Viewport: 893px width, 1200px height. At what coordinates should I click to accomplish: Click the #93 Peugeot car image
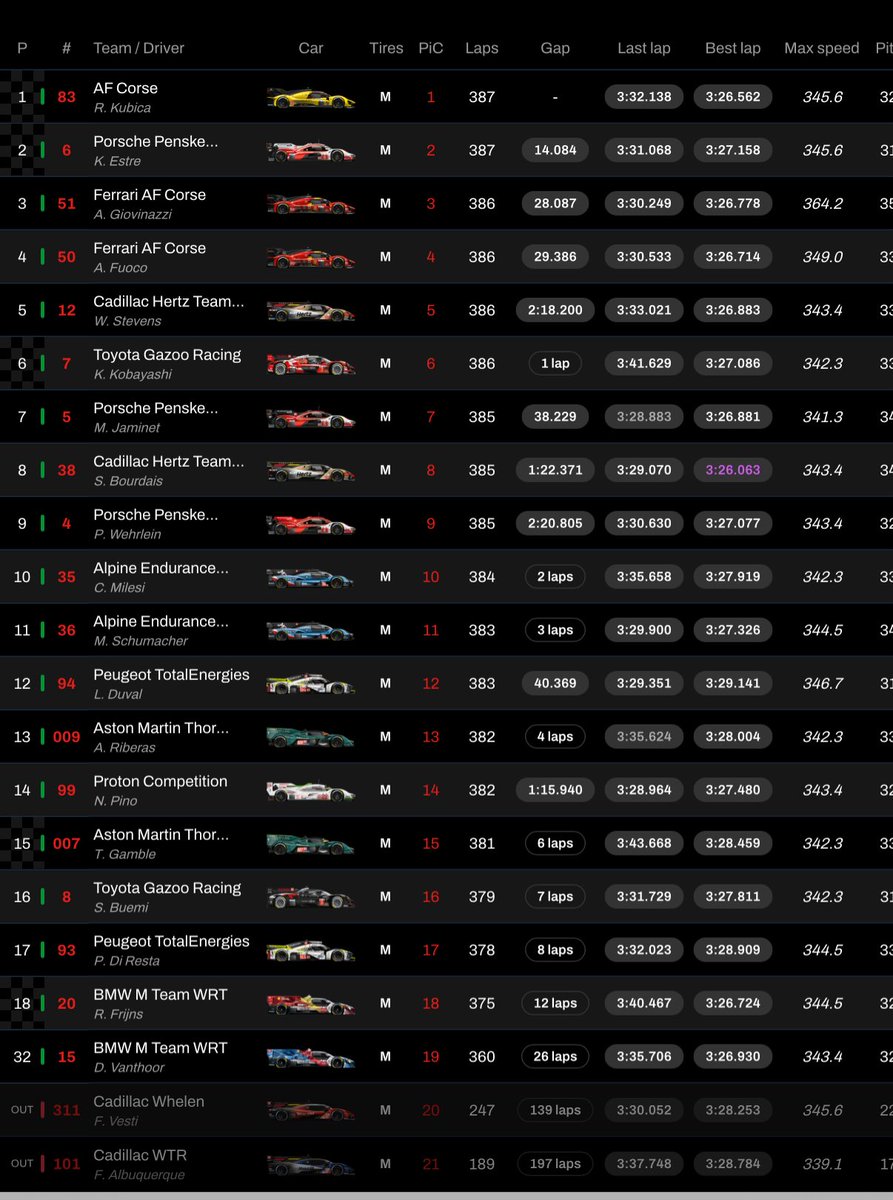coord(311,951)
